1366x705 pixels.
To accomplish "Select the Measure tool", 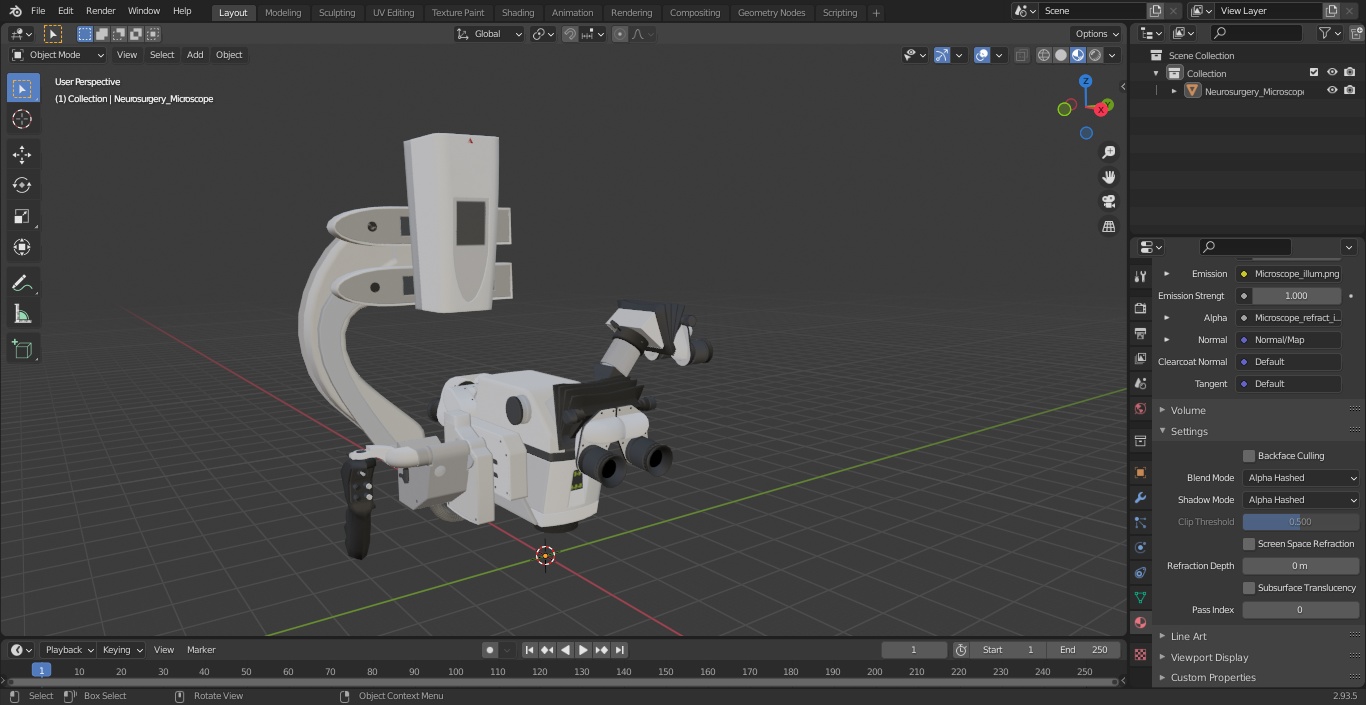I will pos(22,315).
